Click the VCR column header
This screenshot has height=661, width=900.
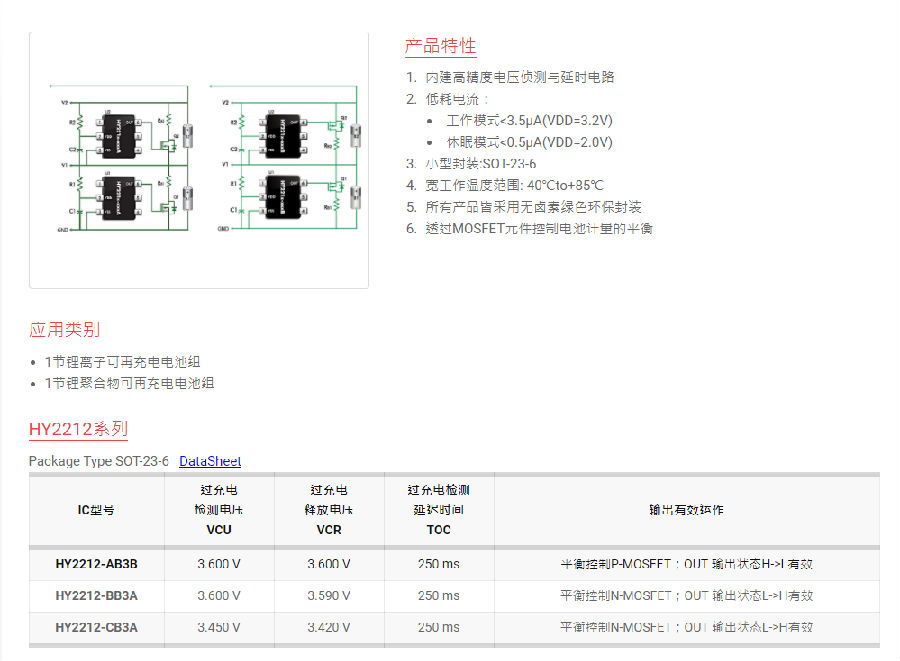[329, 510]
